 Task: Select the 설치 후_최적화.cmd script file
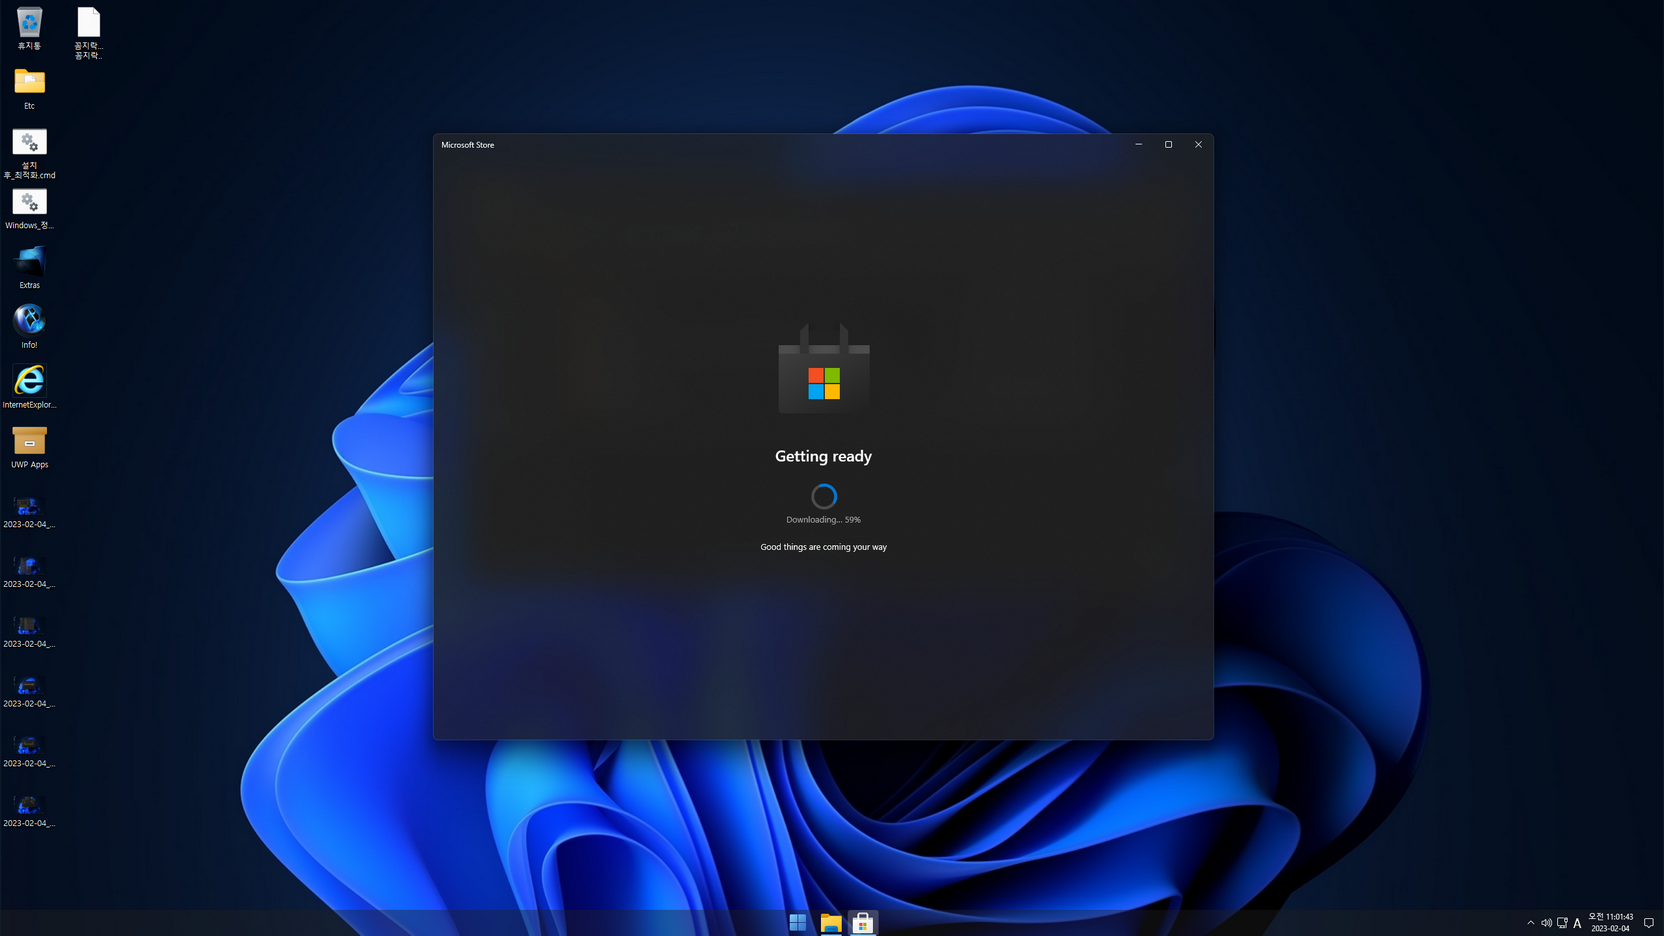29,153
